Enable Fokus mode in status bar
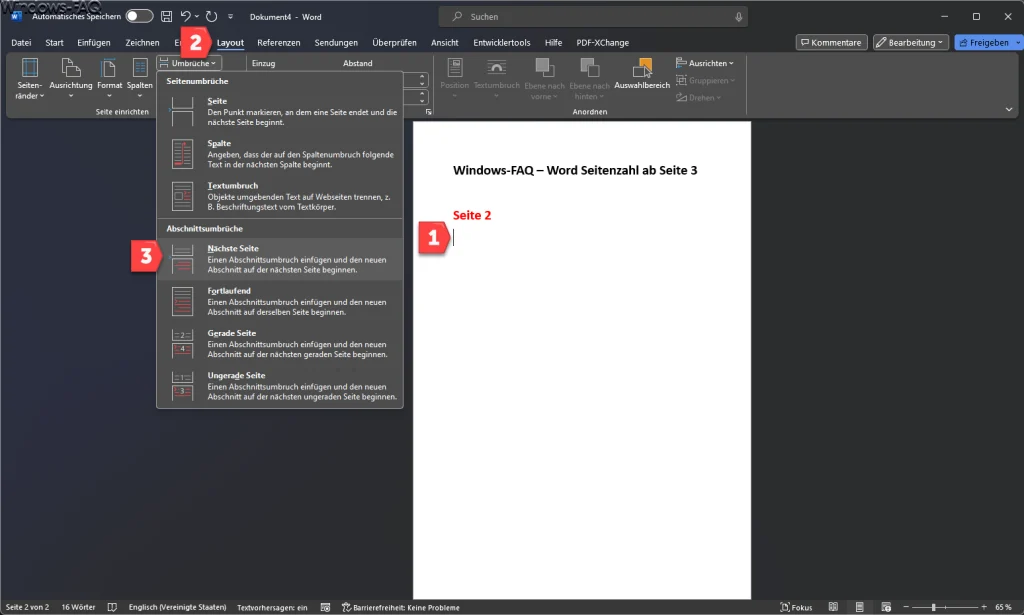The width and height of the screenshot is (1024, 615). point(796,607)
